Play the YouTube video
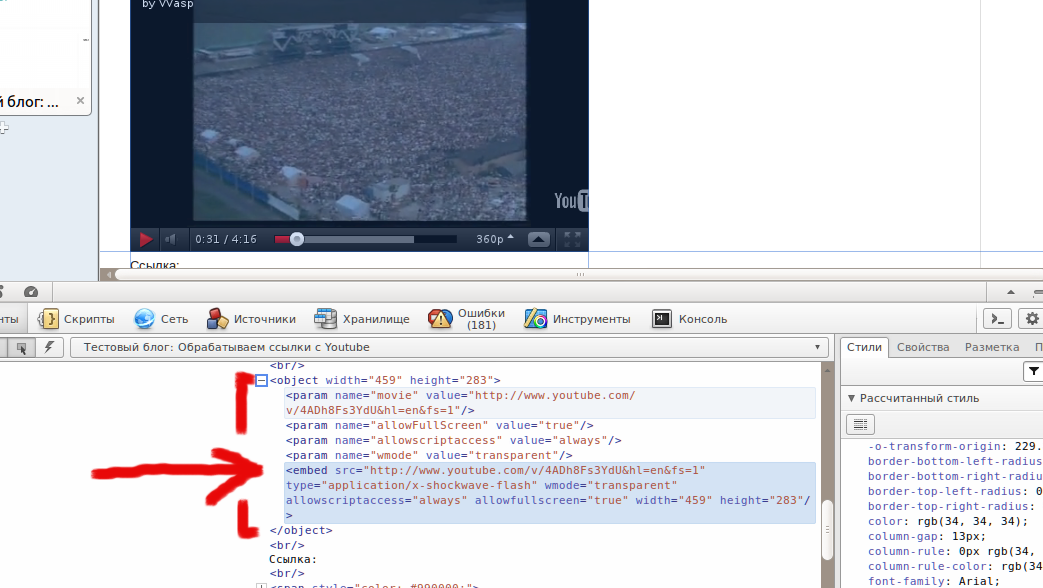The image size is (1043, 588). click(x=145, y=239)
